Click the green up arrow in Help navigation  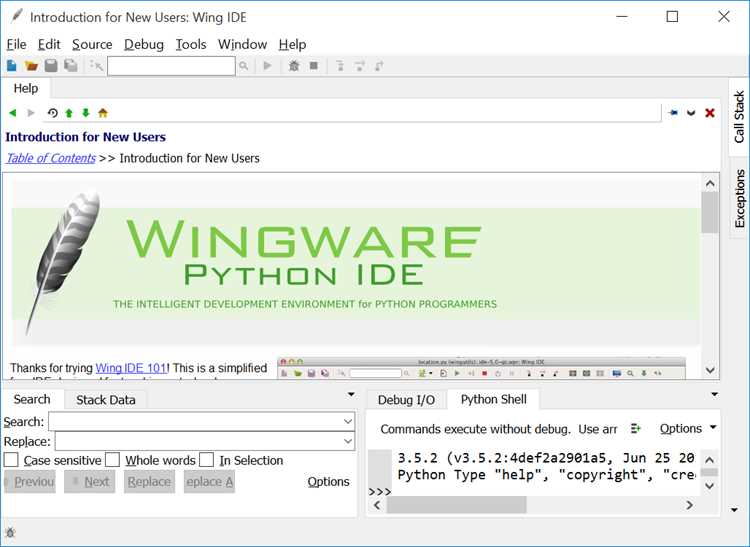tap(69, 113)
